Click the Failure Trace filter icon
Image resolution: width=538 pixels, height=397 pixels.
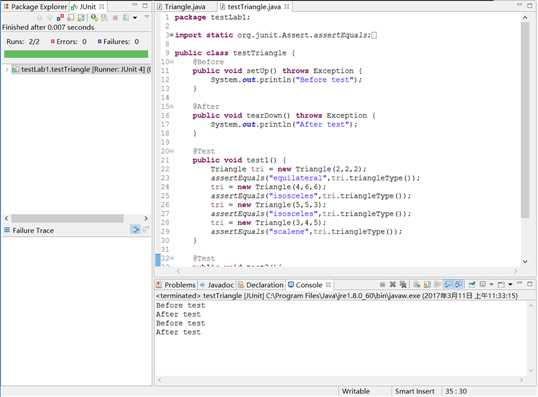coord(135,230)
